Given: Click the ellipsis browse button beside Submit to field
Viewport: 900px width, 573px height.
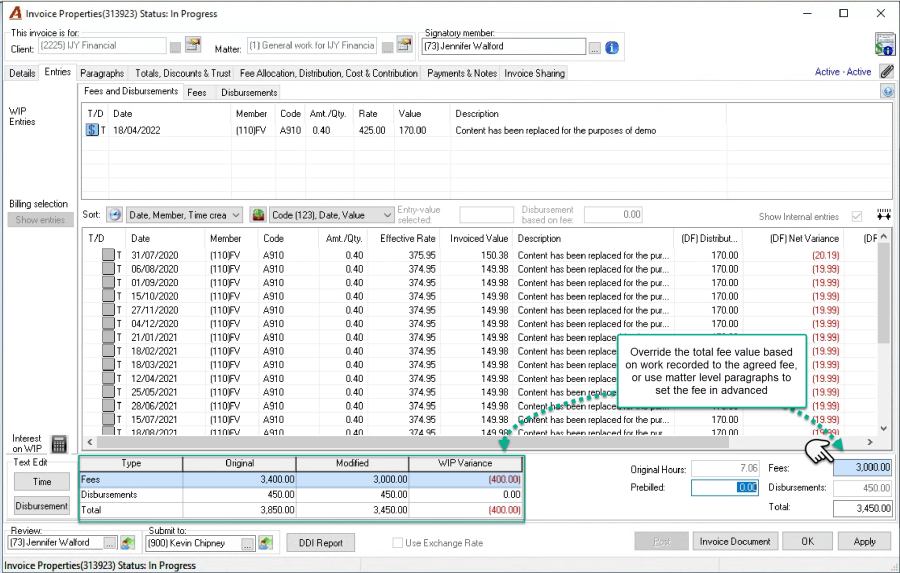Looking at the screenshot, I should (x=247, y=543).
